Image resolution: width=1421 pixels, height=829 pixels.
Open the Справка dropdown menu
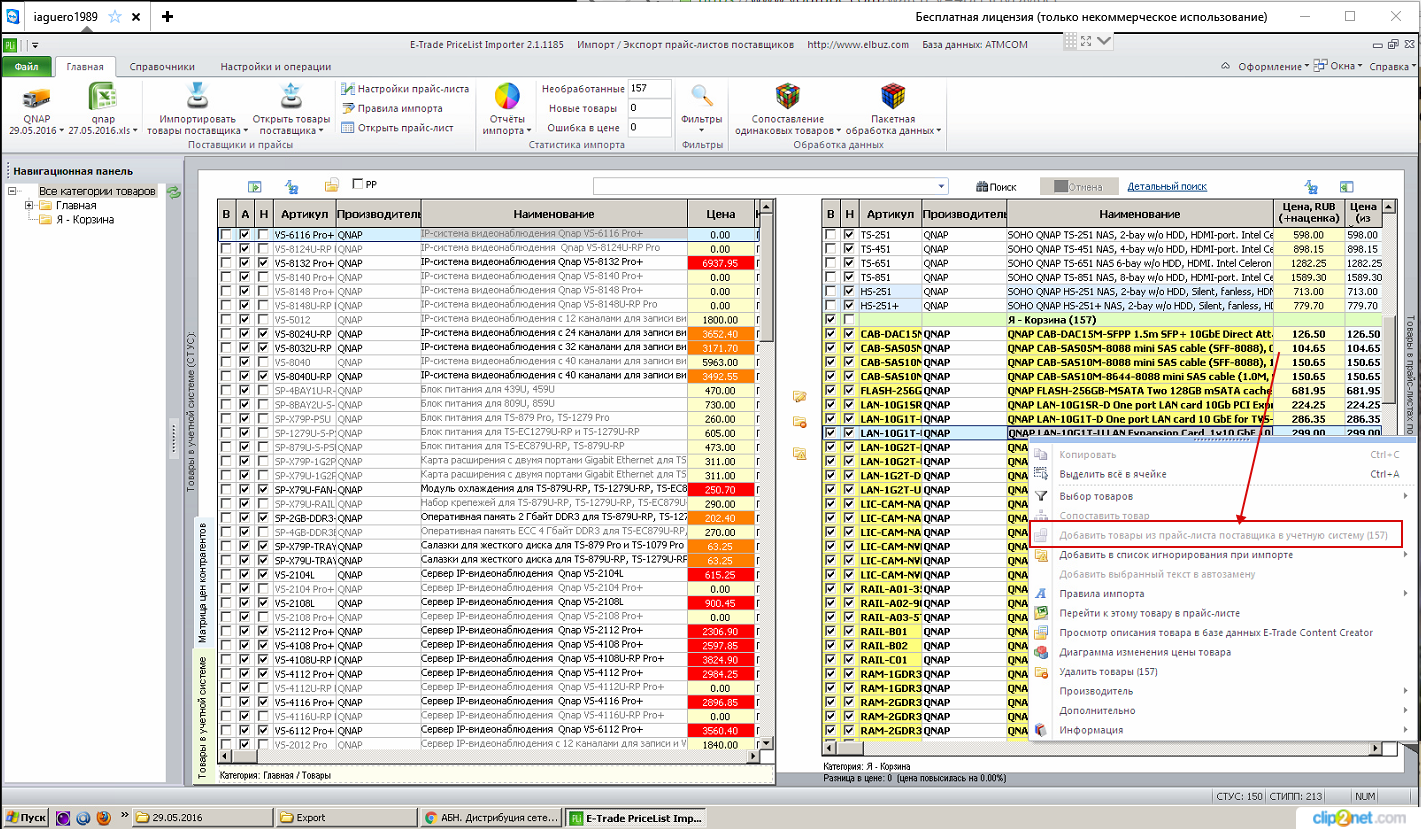tap(1391, 67)
